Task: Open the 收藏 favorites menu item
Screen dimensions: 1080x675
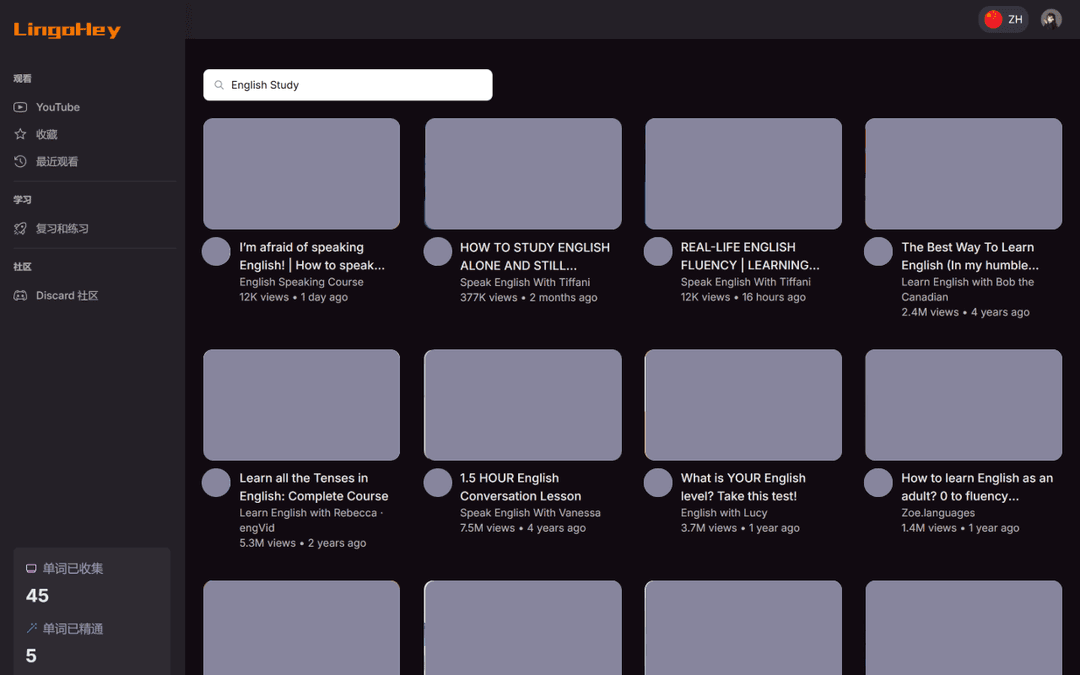Action: click(47, 134)
